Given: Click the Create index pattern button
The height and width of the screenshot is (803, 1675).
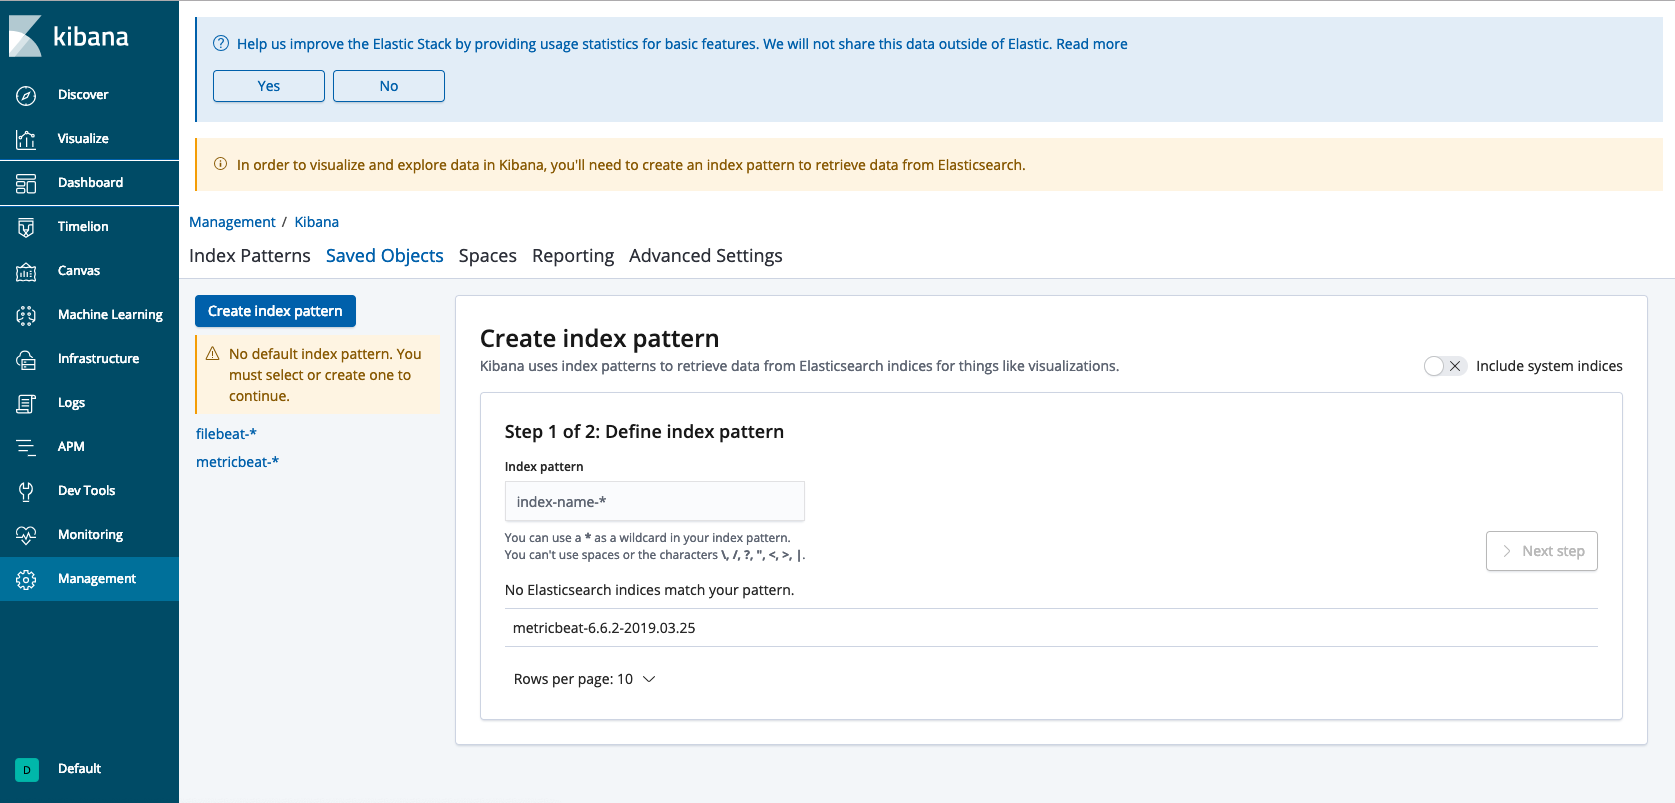Looking at the screenshot, I should click(275, 311).
